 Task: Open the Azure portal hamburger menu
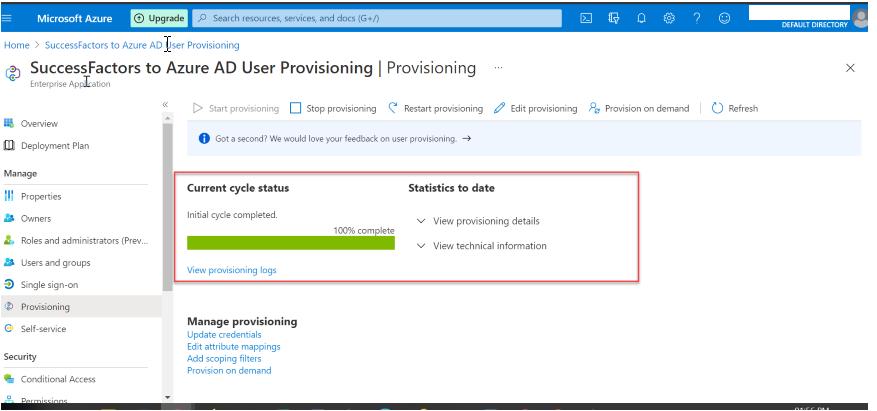point(7,18)
